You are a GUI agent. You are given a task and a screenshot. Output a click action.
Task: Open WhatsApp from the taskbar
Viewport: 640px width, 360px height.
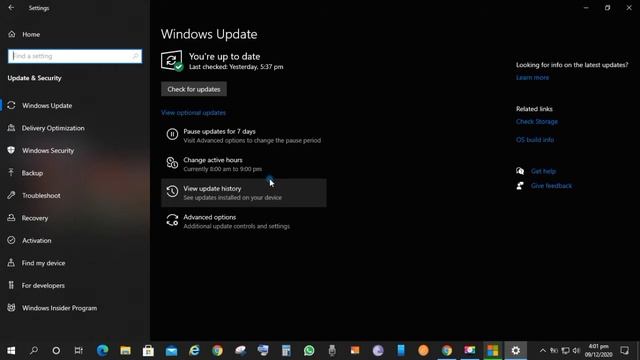click(309, 350)
